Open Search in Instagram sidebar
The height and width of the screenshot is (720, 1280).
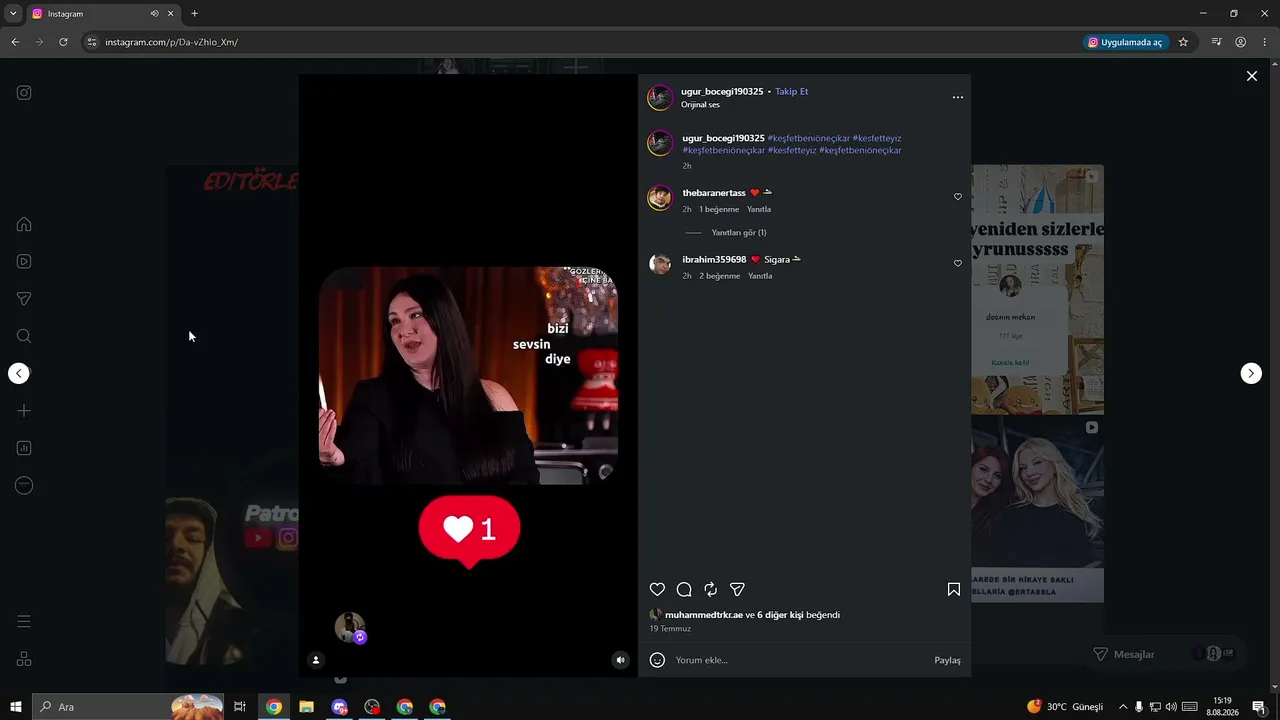(24, 336)
